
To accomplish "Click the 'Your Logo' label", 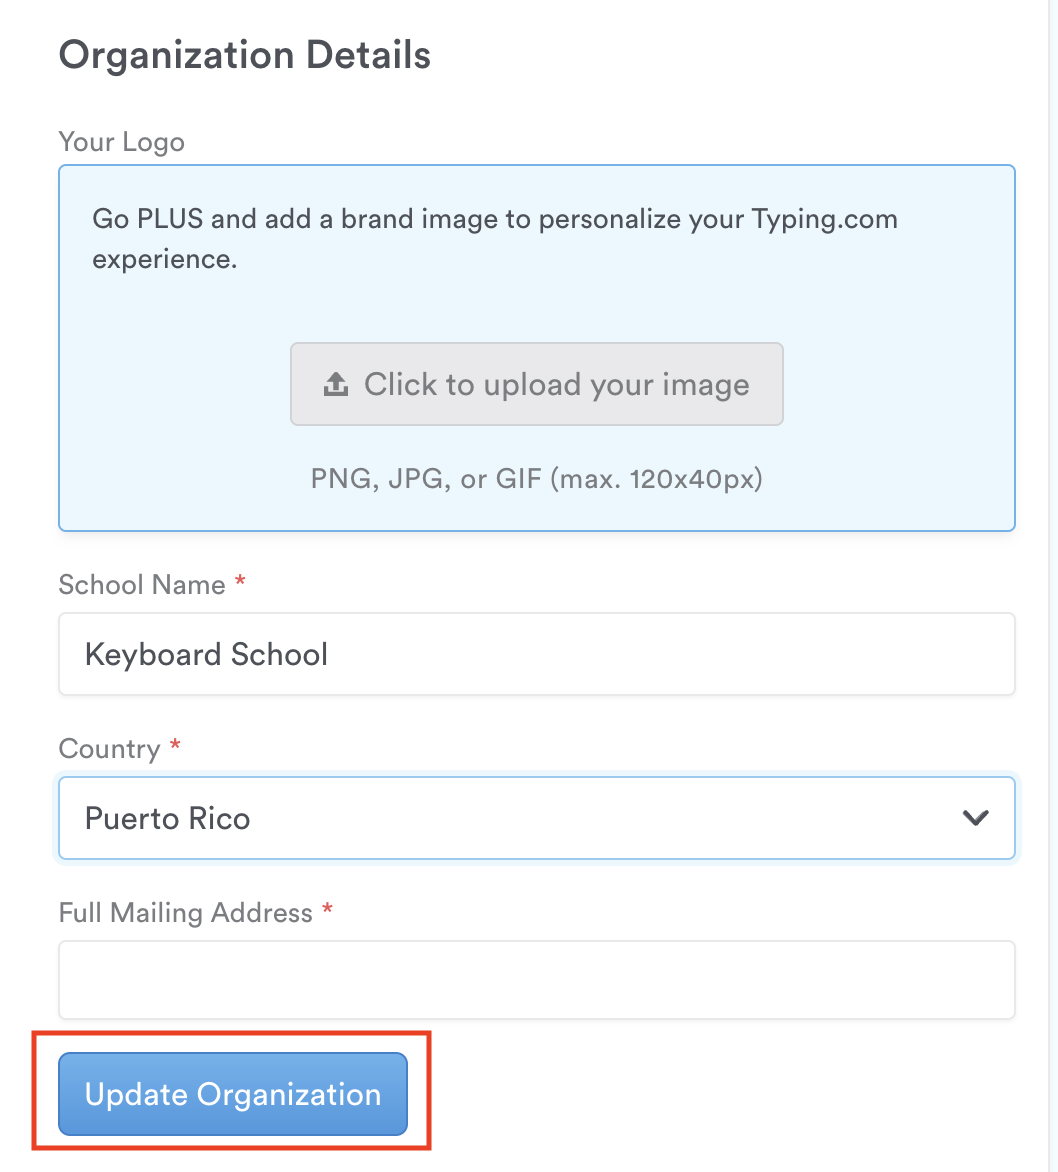I will tap(122, 142).
